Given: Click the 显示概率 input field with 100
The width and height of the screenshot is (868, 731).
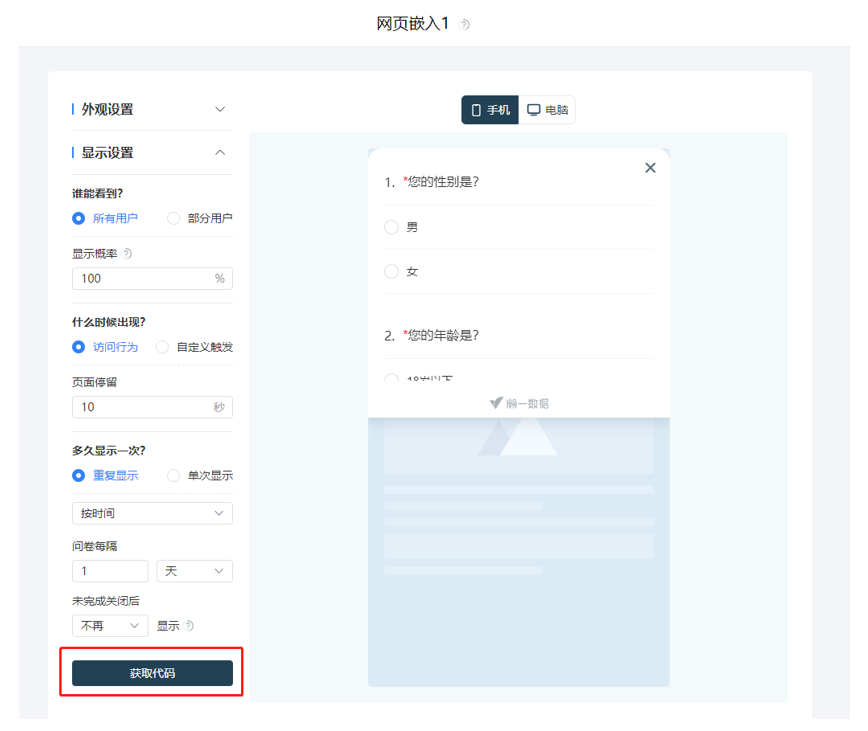Looking at the screenshot, I should (152, 278).
